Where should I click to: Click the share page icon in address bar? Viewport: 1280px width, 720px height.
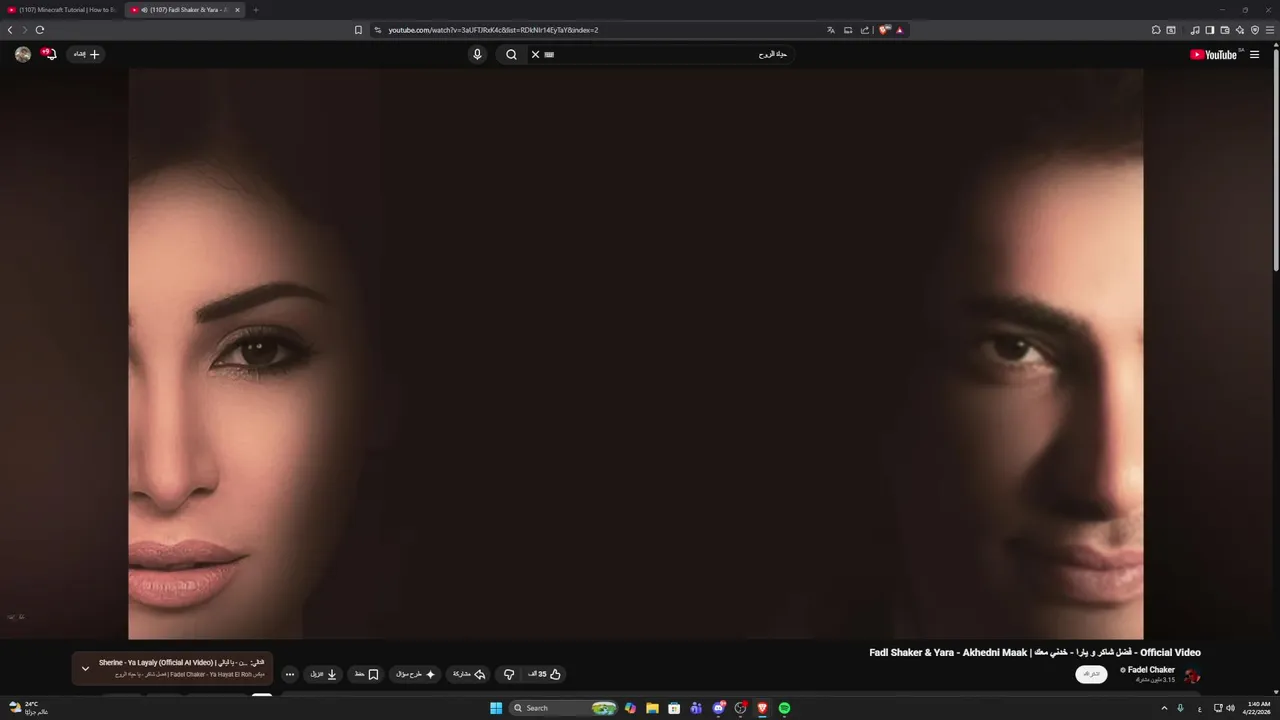pyautogui.click(x=865, y=30)
